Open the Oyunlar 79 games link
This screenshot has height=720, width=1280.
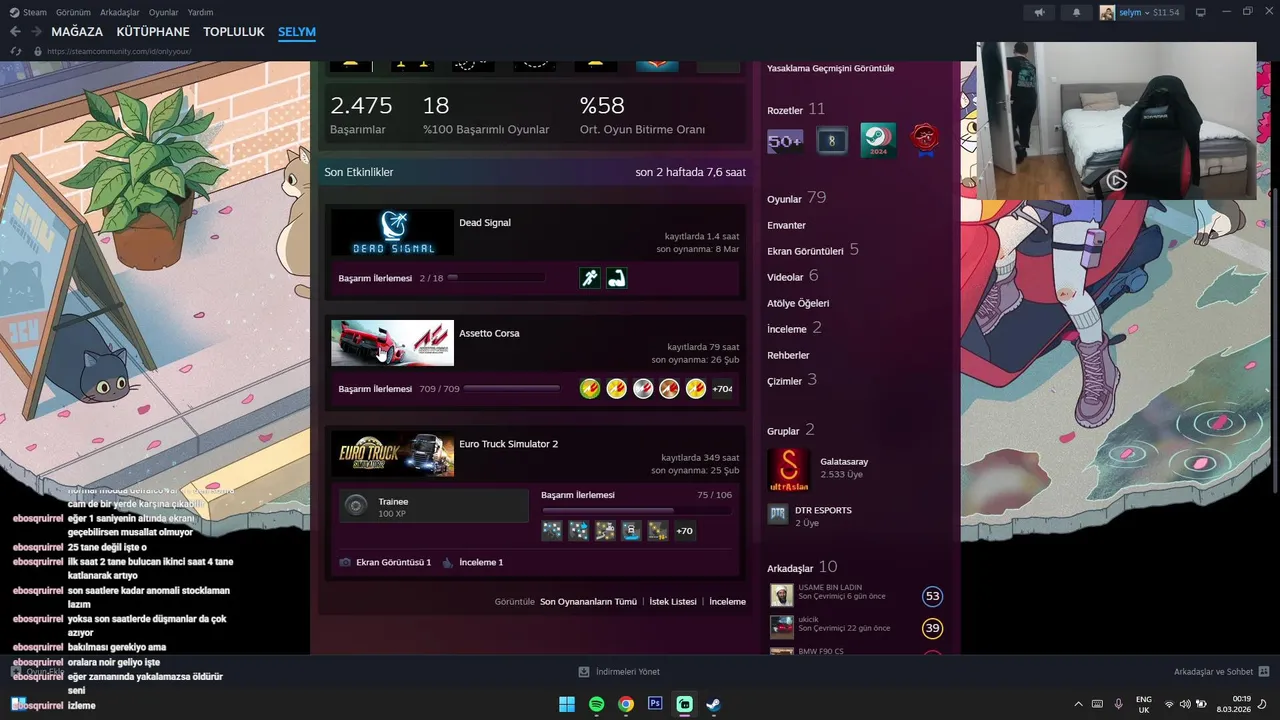coord(796,198)
